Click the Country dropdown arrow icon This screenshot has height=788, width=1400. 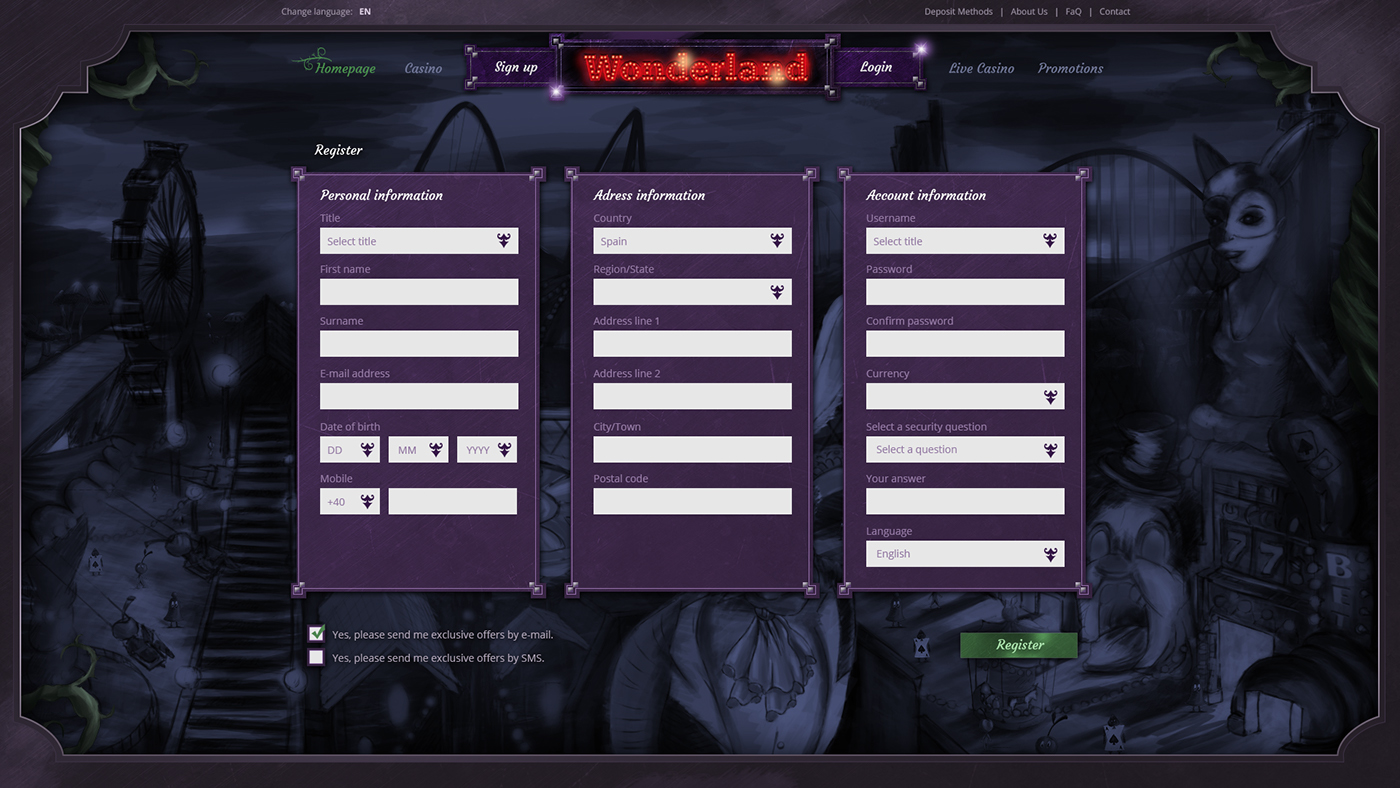(777, 241)
